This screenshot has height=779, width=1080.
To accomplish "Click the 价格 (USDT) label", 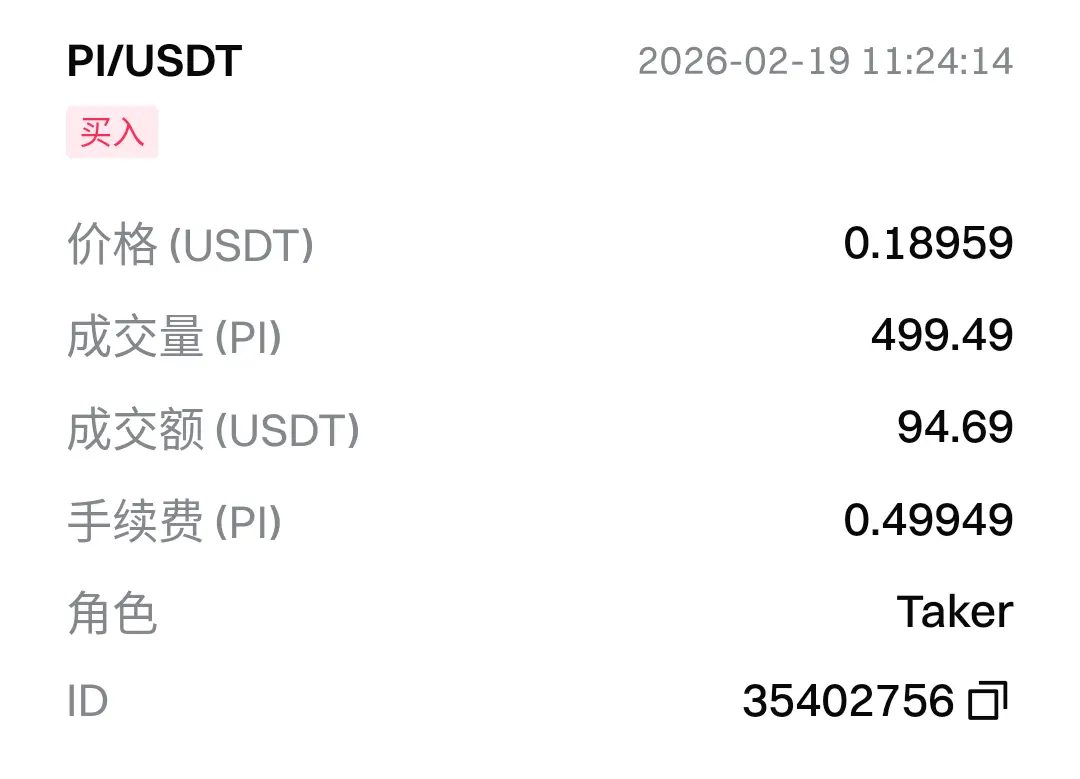I will 191,245.
